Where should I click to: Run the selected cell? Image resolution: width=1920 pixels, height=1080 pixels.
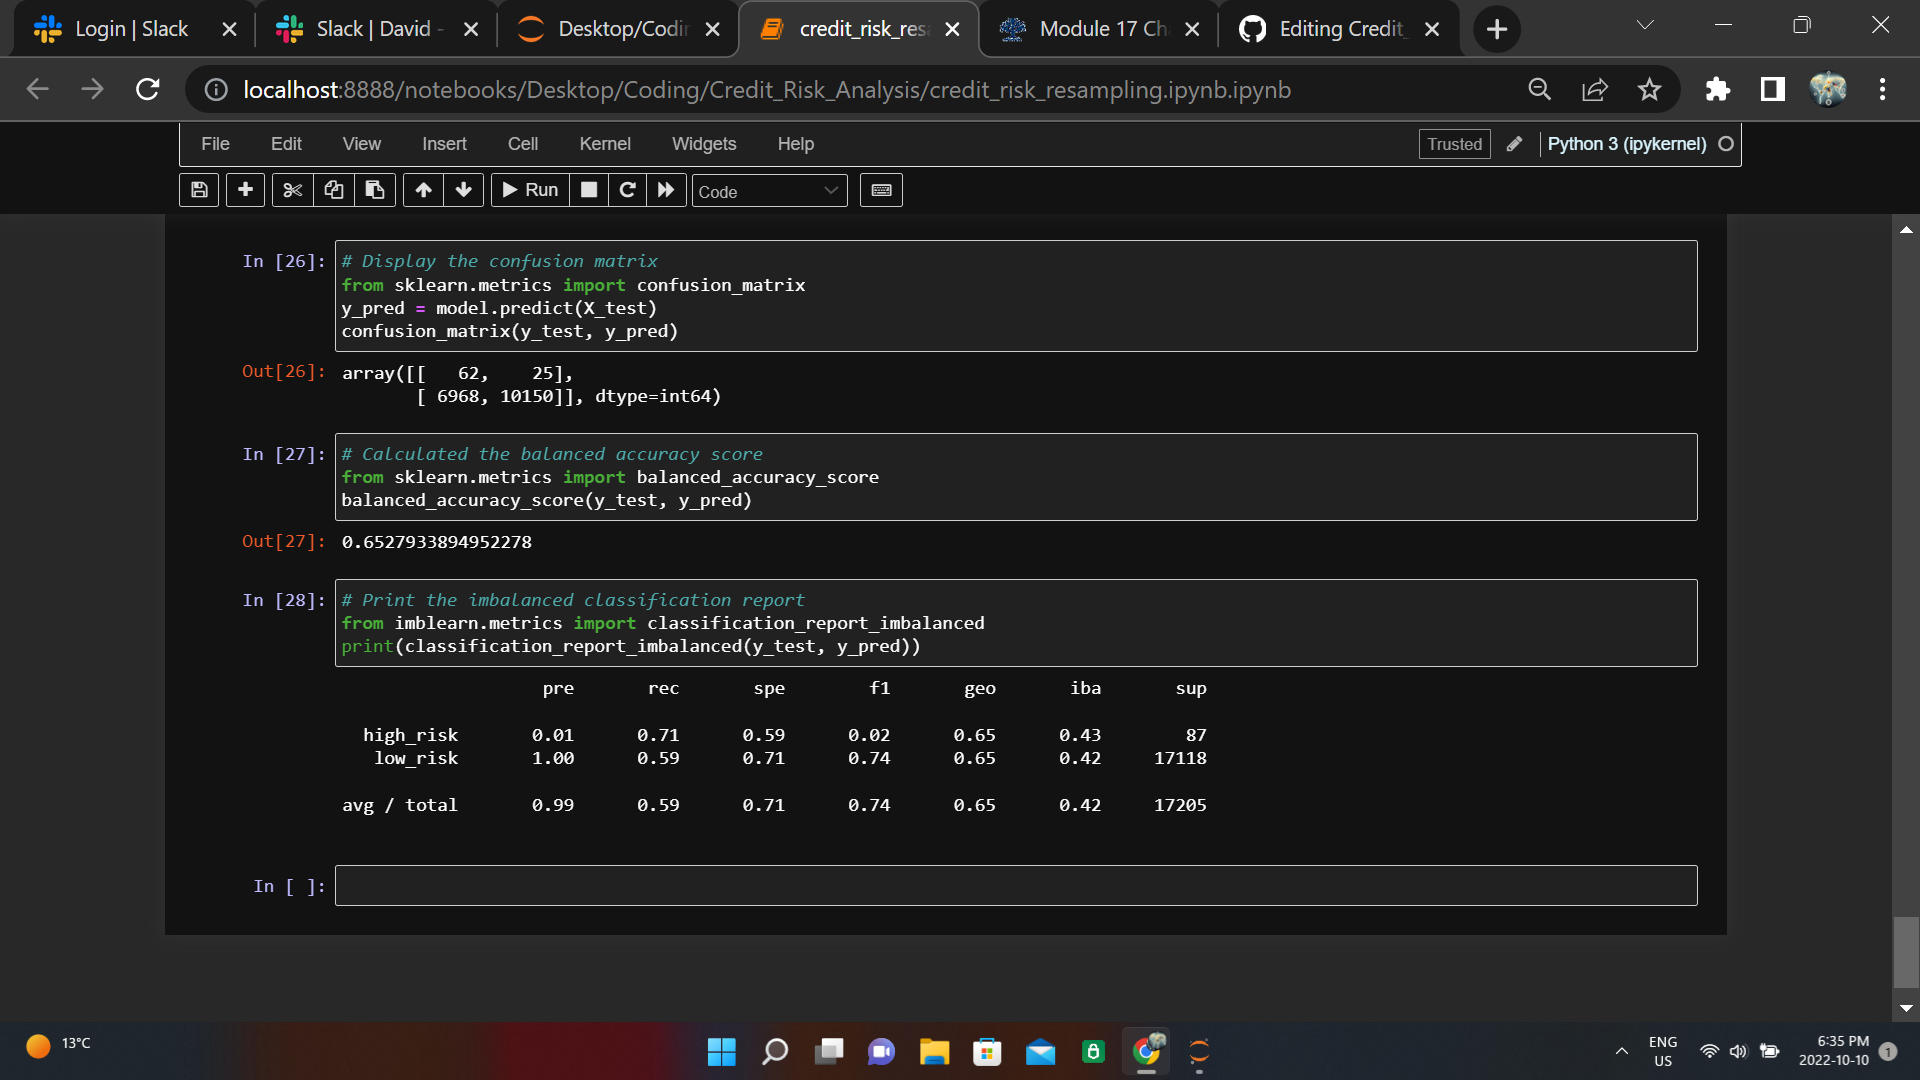coord(529,190)
